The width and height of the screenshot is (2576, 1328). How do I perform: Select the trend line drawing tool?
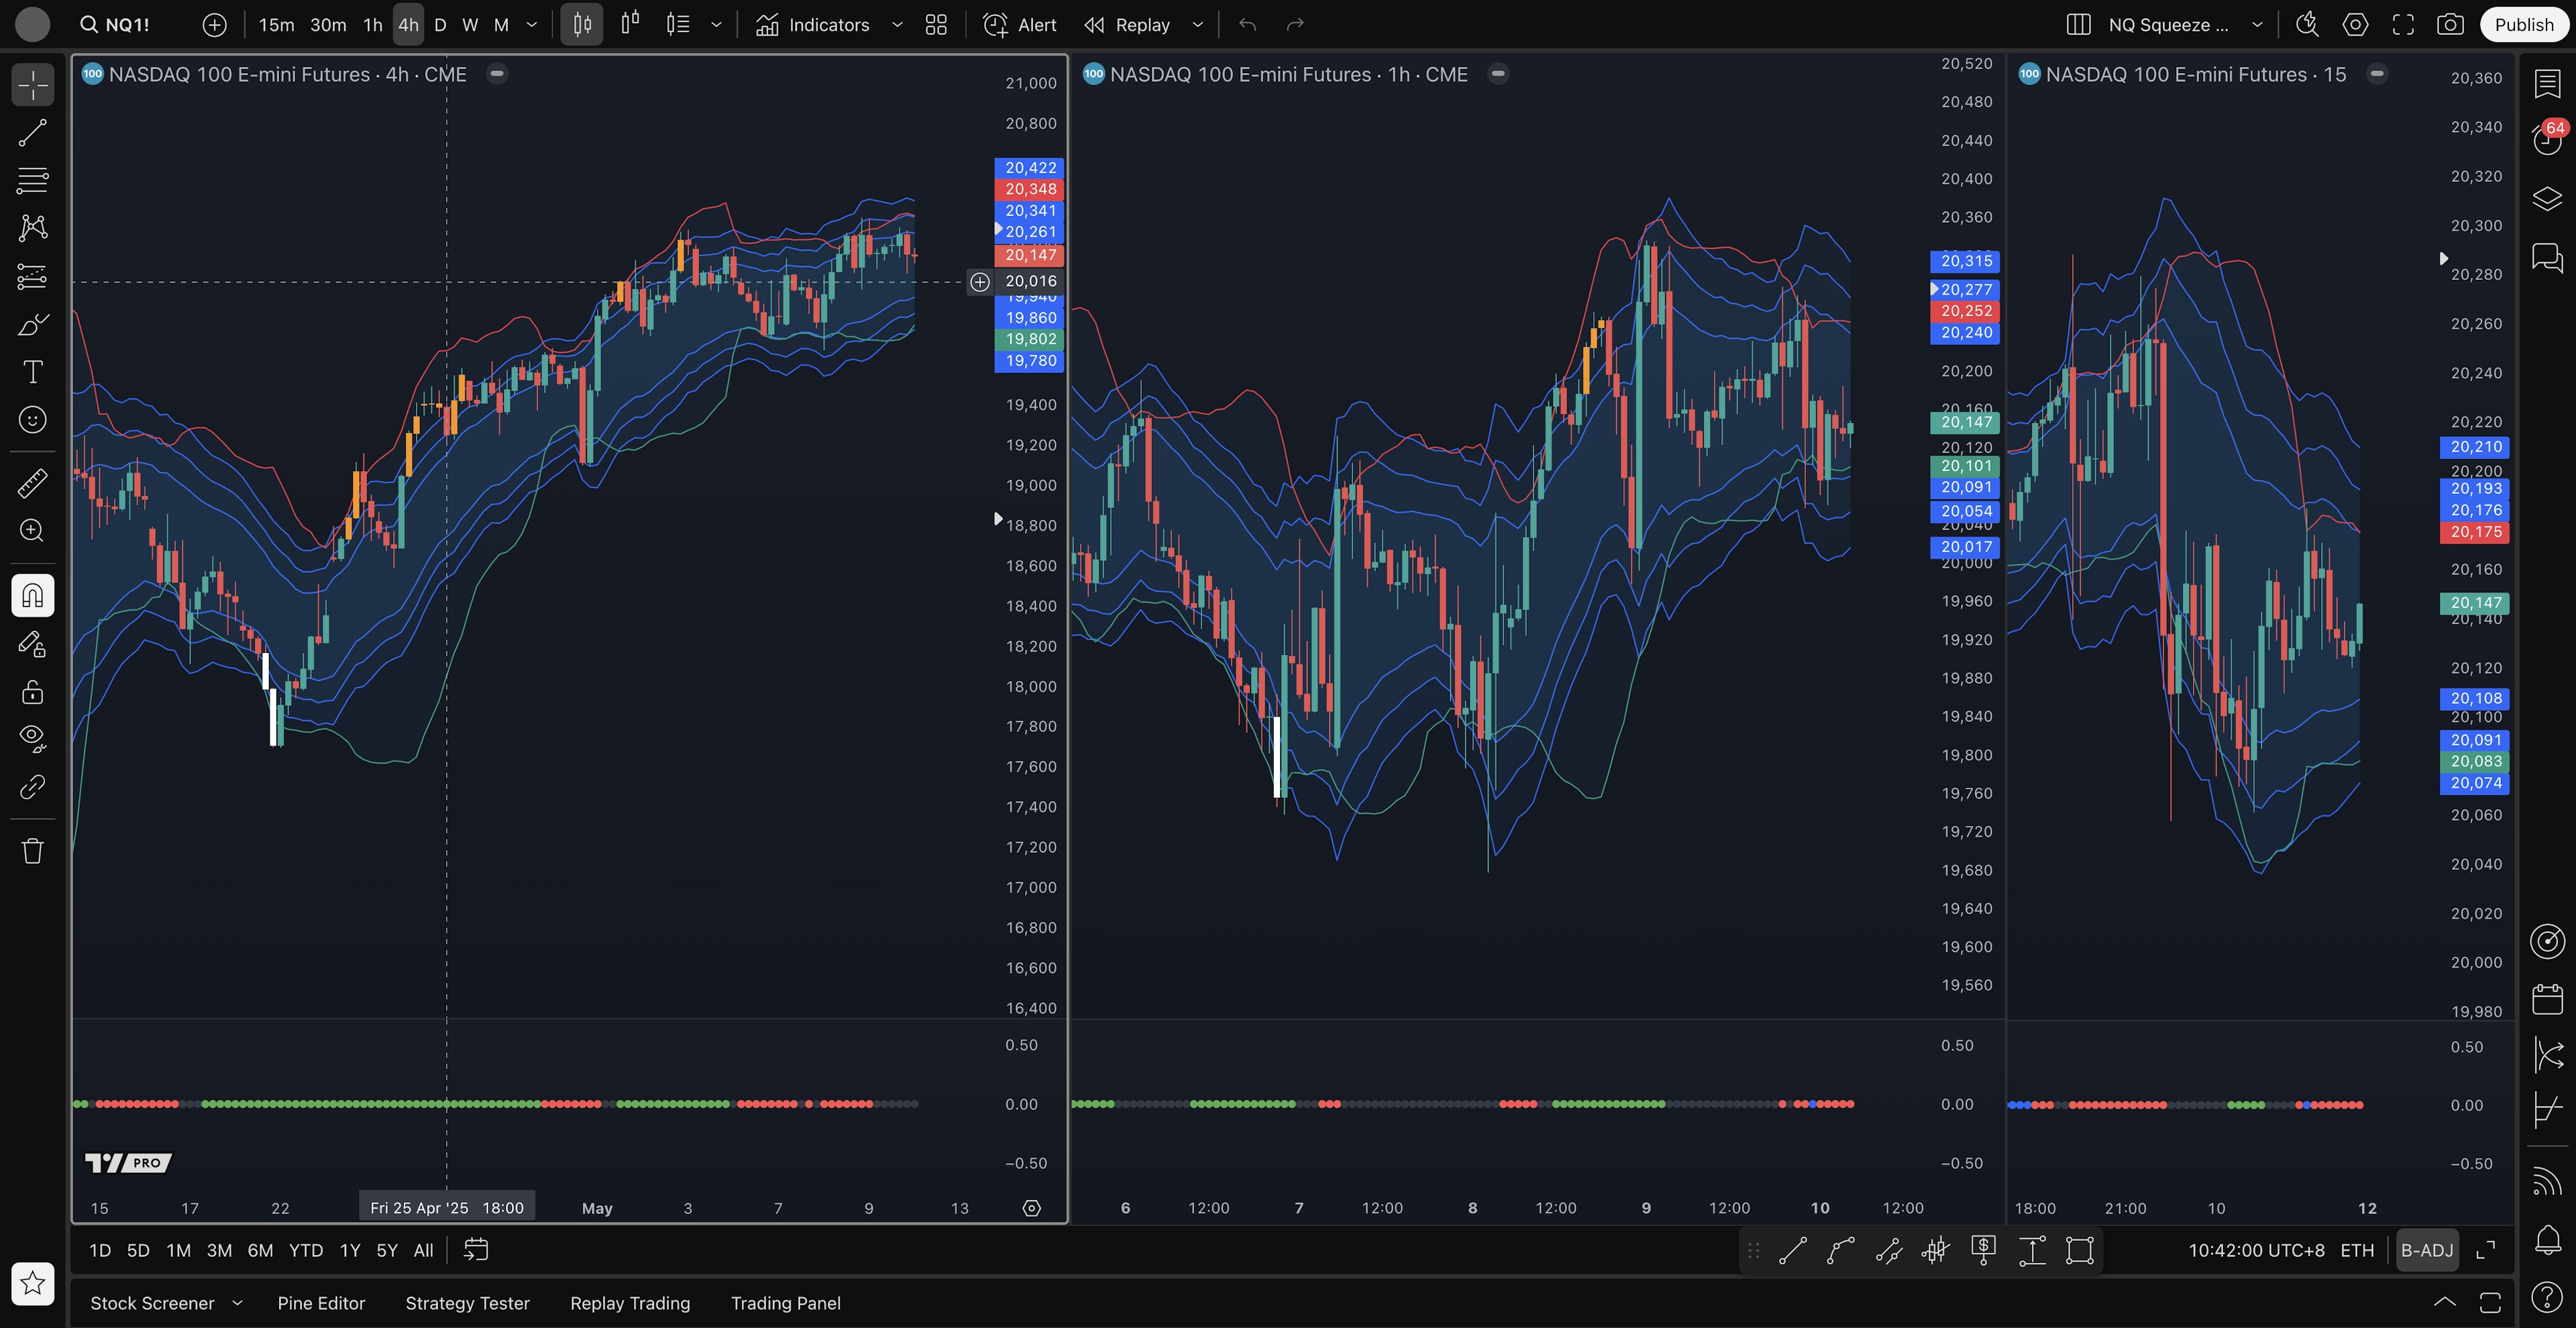coord(32,133)
